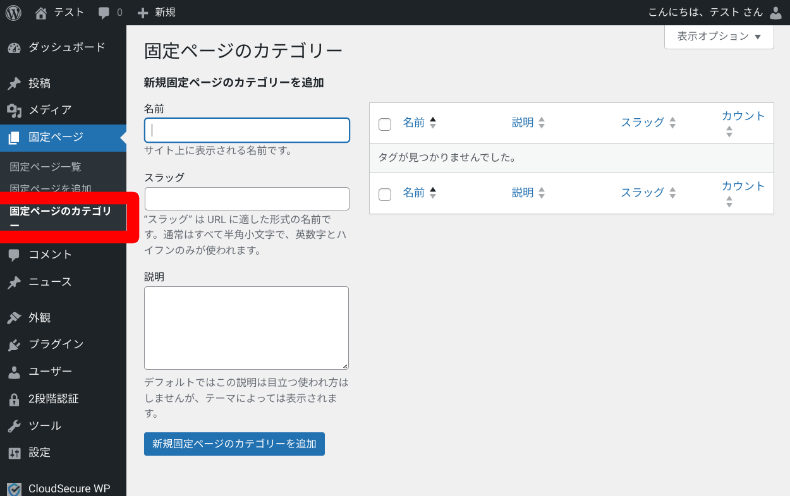Sort by スラッグ in the table header
Image resolution: width=790 pixels, height=496 pixels.
[x=648, y=122]
